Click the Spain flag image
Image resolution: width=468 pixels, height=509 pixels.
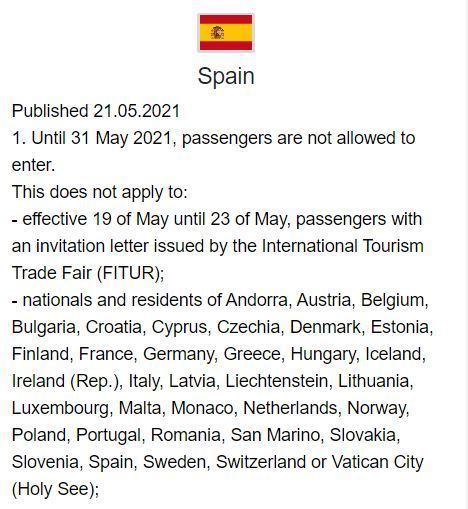226,32
